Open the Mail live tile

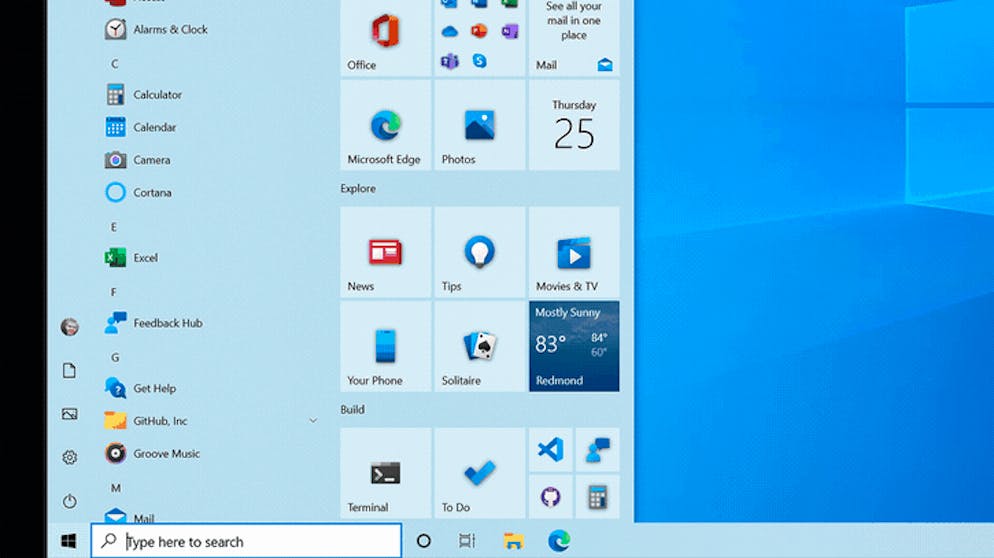(x=574, y=38)
